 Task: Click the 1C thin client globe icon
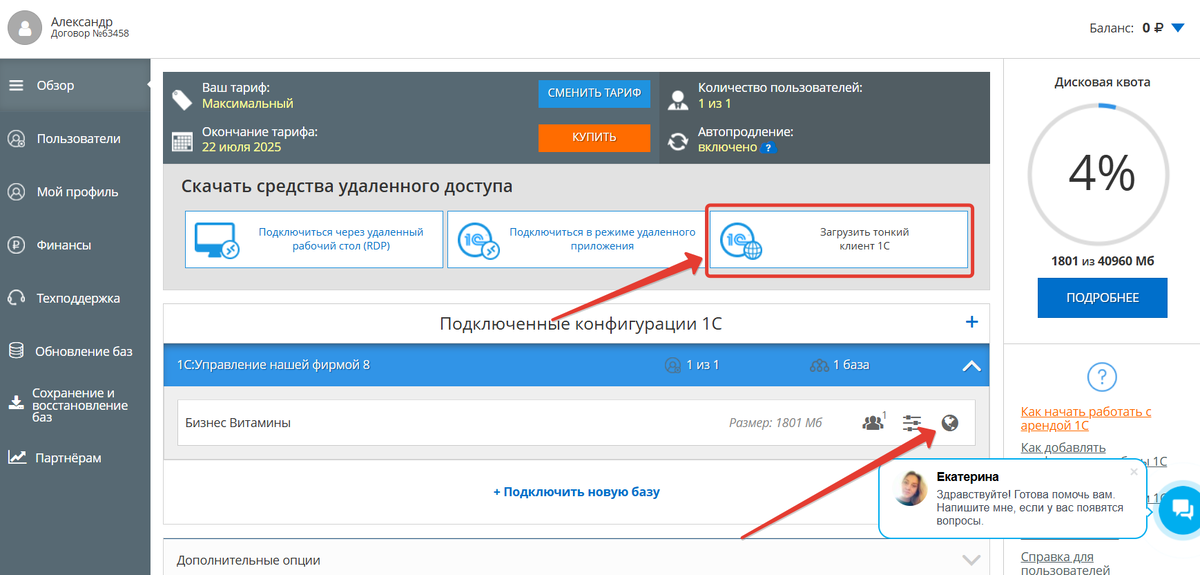coord(742,241)
